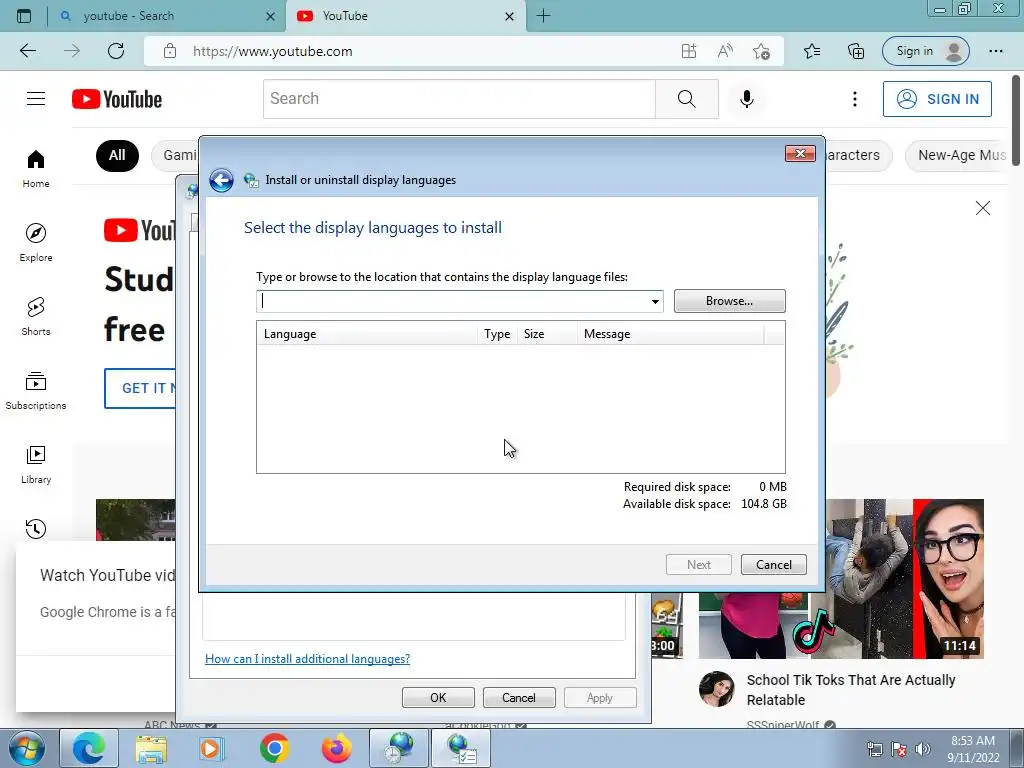The width and height of the screenshot is (1024, 768).
Task: Open Edge Settings and more menu
Action: [996, 51]
